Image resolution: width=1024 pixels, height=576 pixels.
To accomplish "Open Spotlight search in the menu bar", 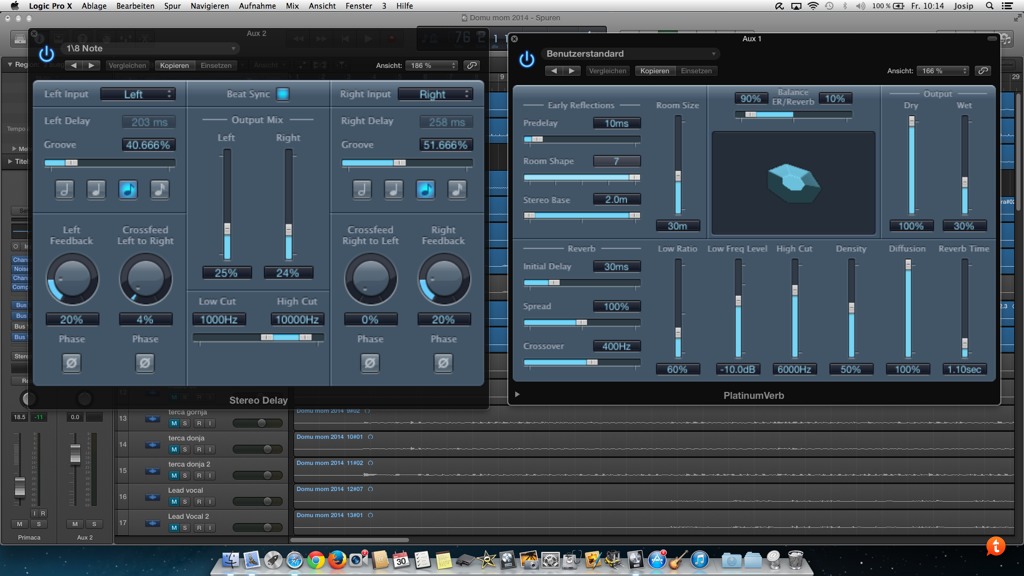I will (989, 6).
